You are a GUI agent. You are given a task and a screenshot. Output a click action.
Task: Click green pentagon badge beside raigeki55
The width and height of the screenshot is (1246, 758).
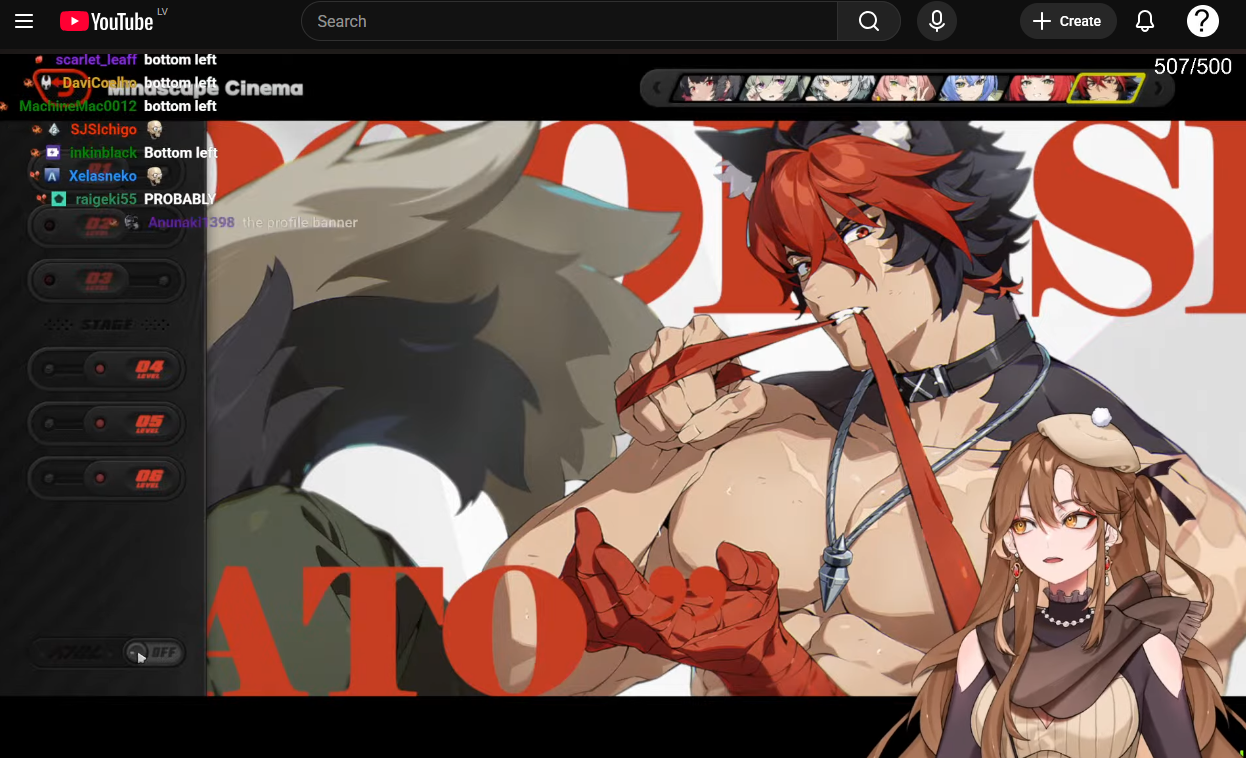pyautogui.click(x=59, y=199)
